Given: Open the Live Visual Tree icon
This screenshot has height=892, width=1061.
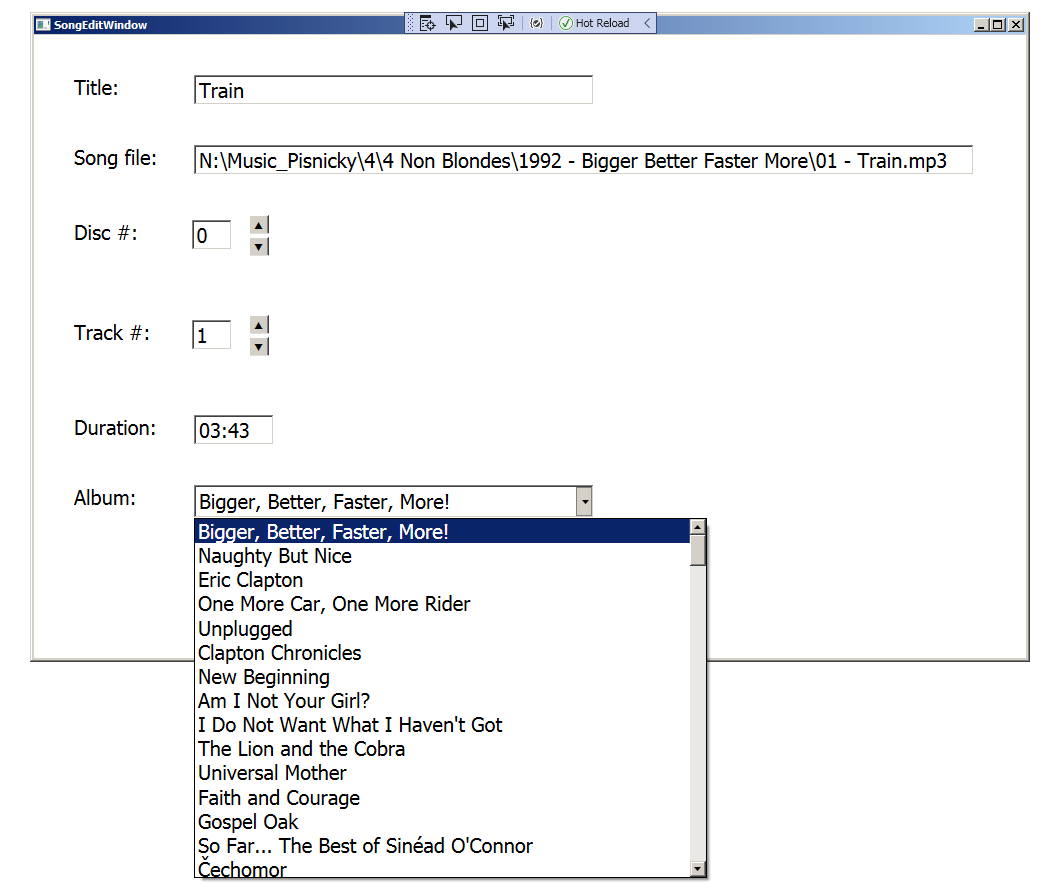Looking at the screenshot, I should click(427, 24).
